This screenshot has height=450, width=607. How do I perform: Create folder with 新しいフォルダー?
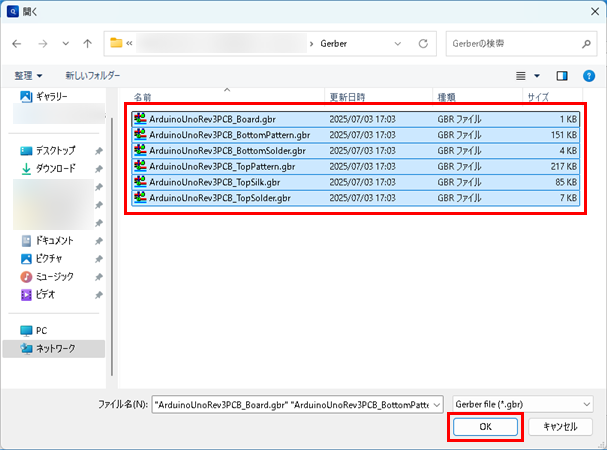[x=93, y=76]
